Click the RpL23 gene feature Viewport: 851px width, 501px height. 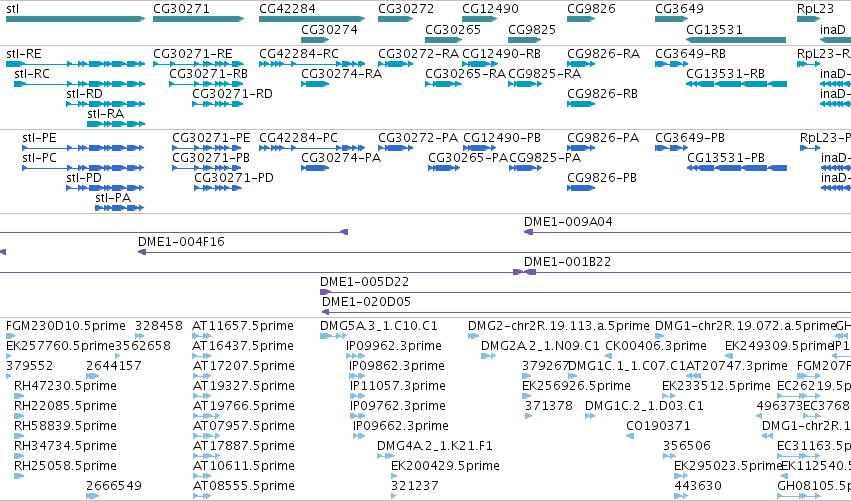point(808,19)
